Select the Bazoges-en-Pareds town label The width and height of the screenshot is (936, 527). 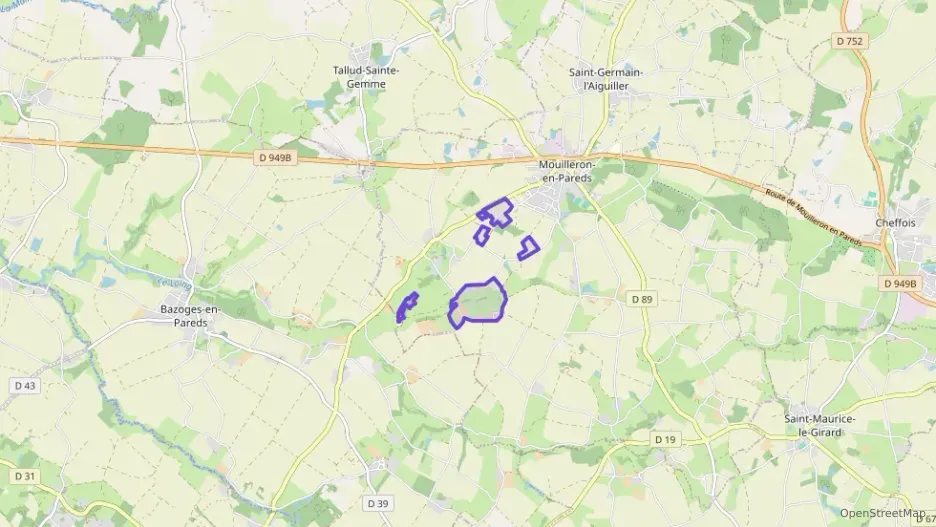(190, 316)
